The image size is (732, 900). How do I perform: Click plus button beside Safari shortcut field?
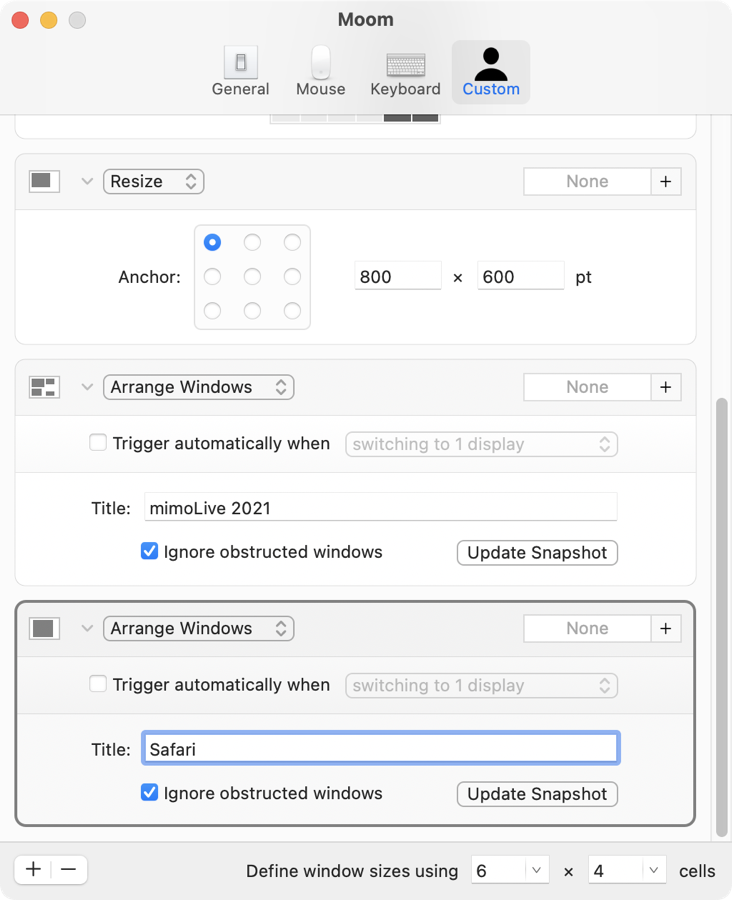pyautogui.click(x=666, y=628)
